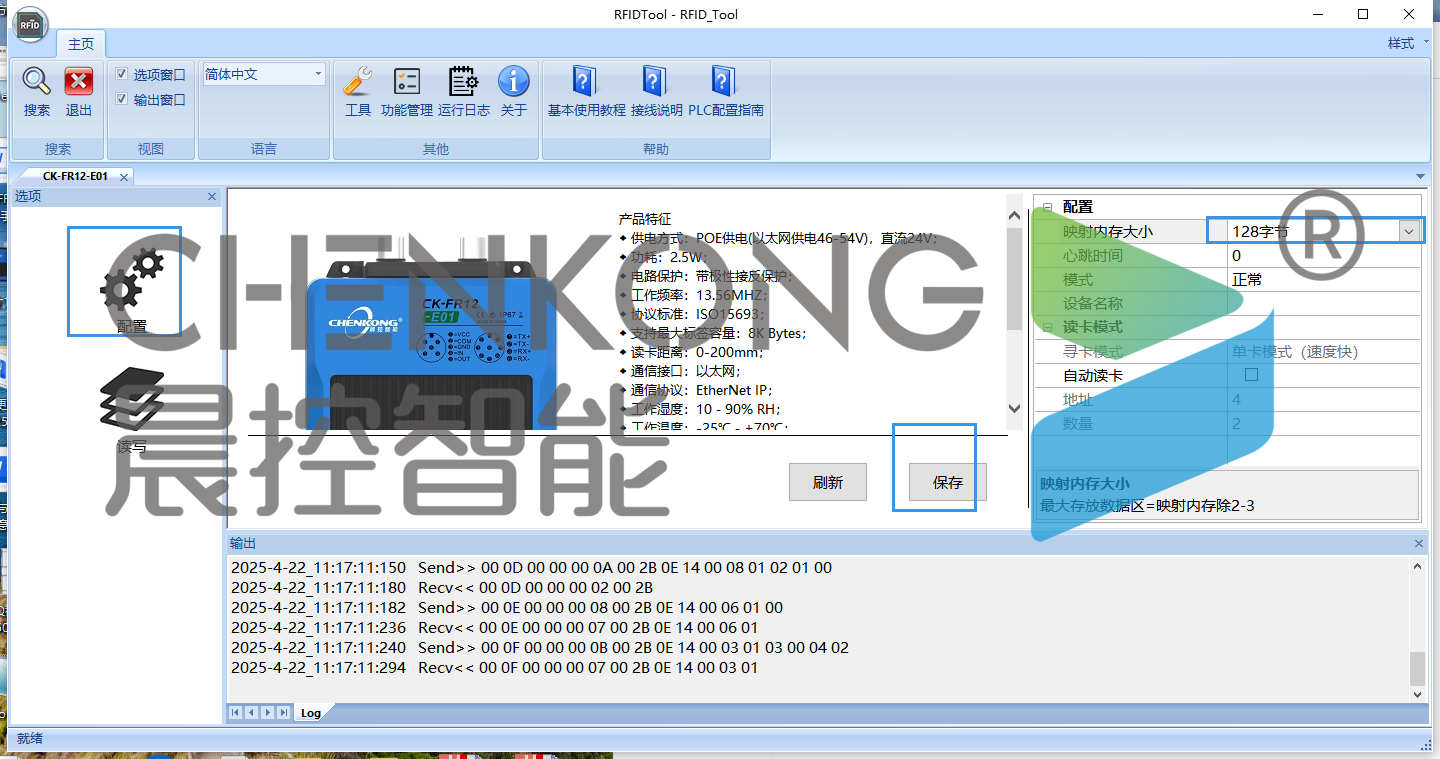Screen dimensions: 1440x759
Task: Click the output log scrollbar up arrow
Action: 1418,567
